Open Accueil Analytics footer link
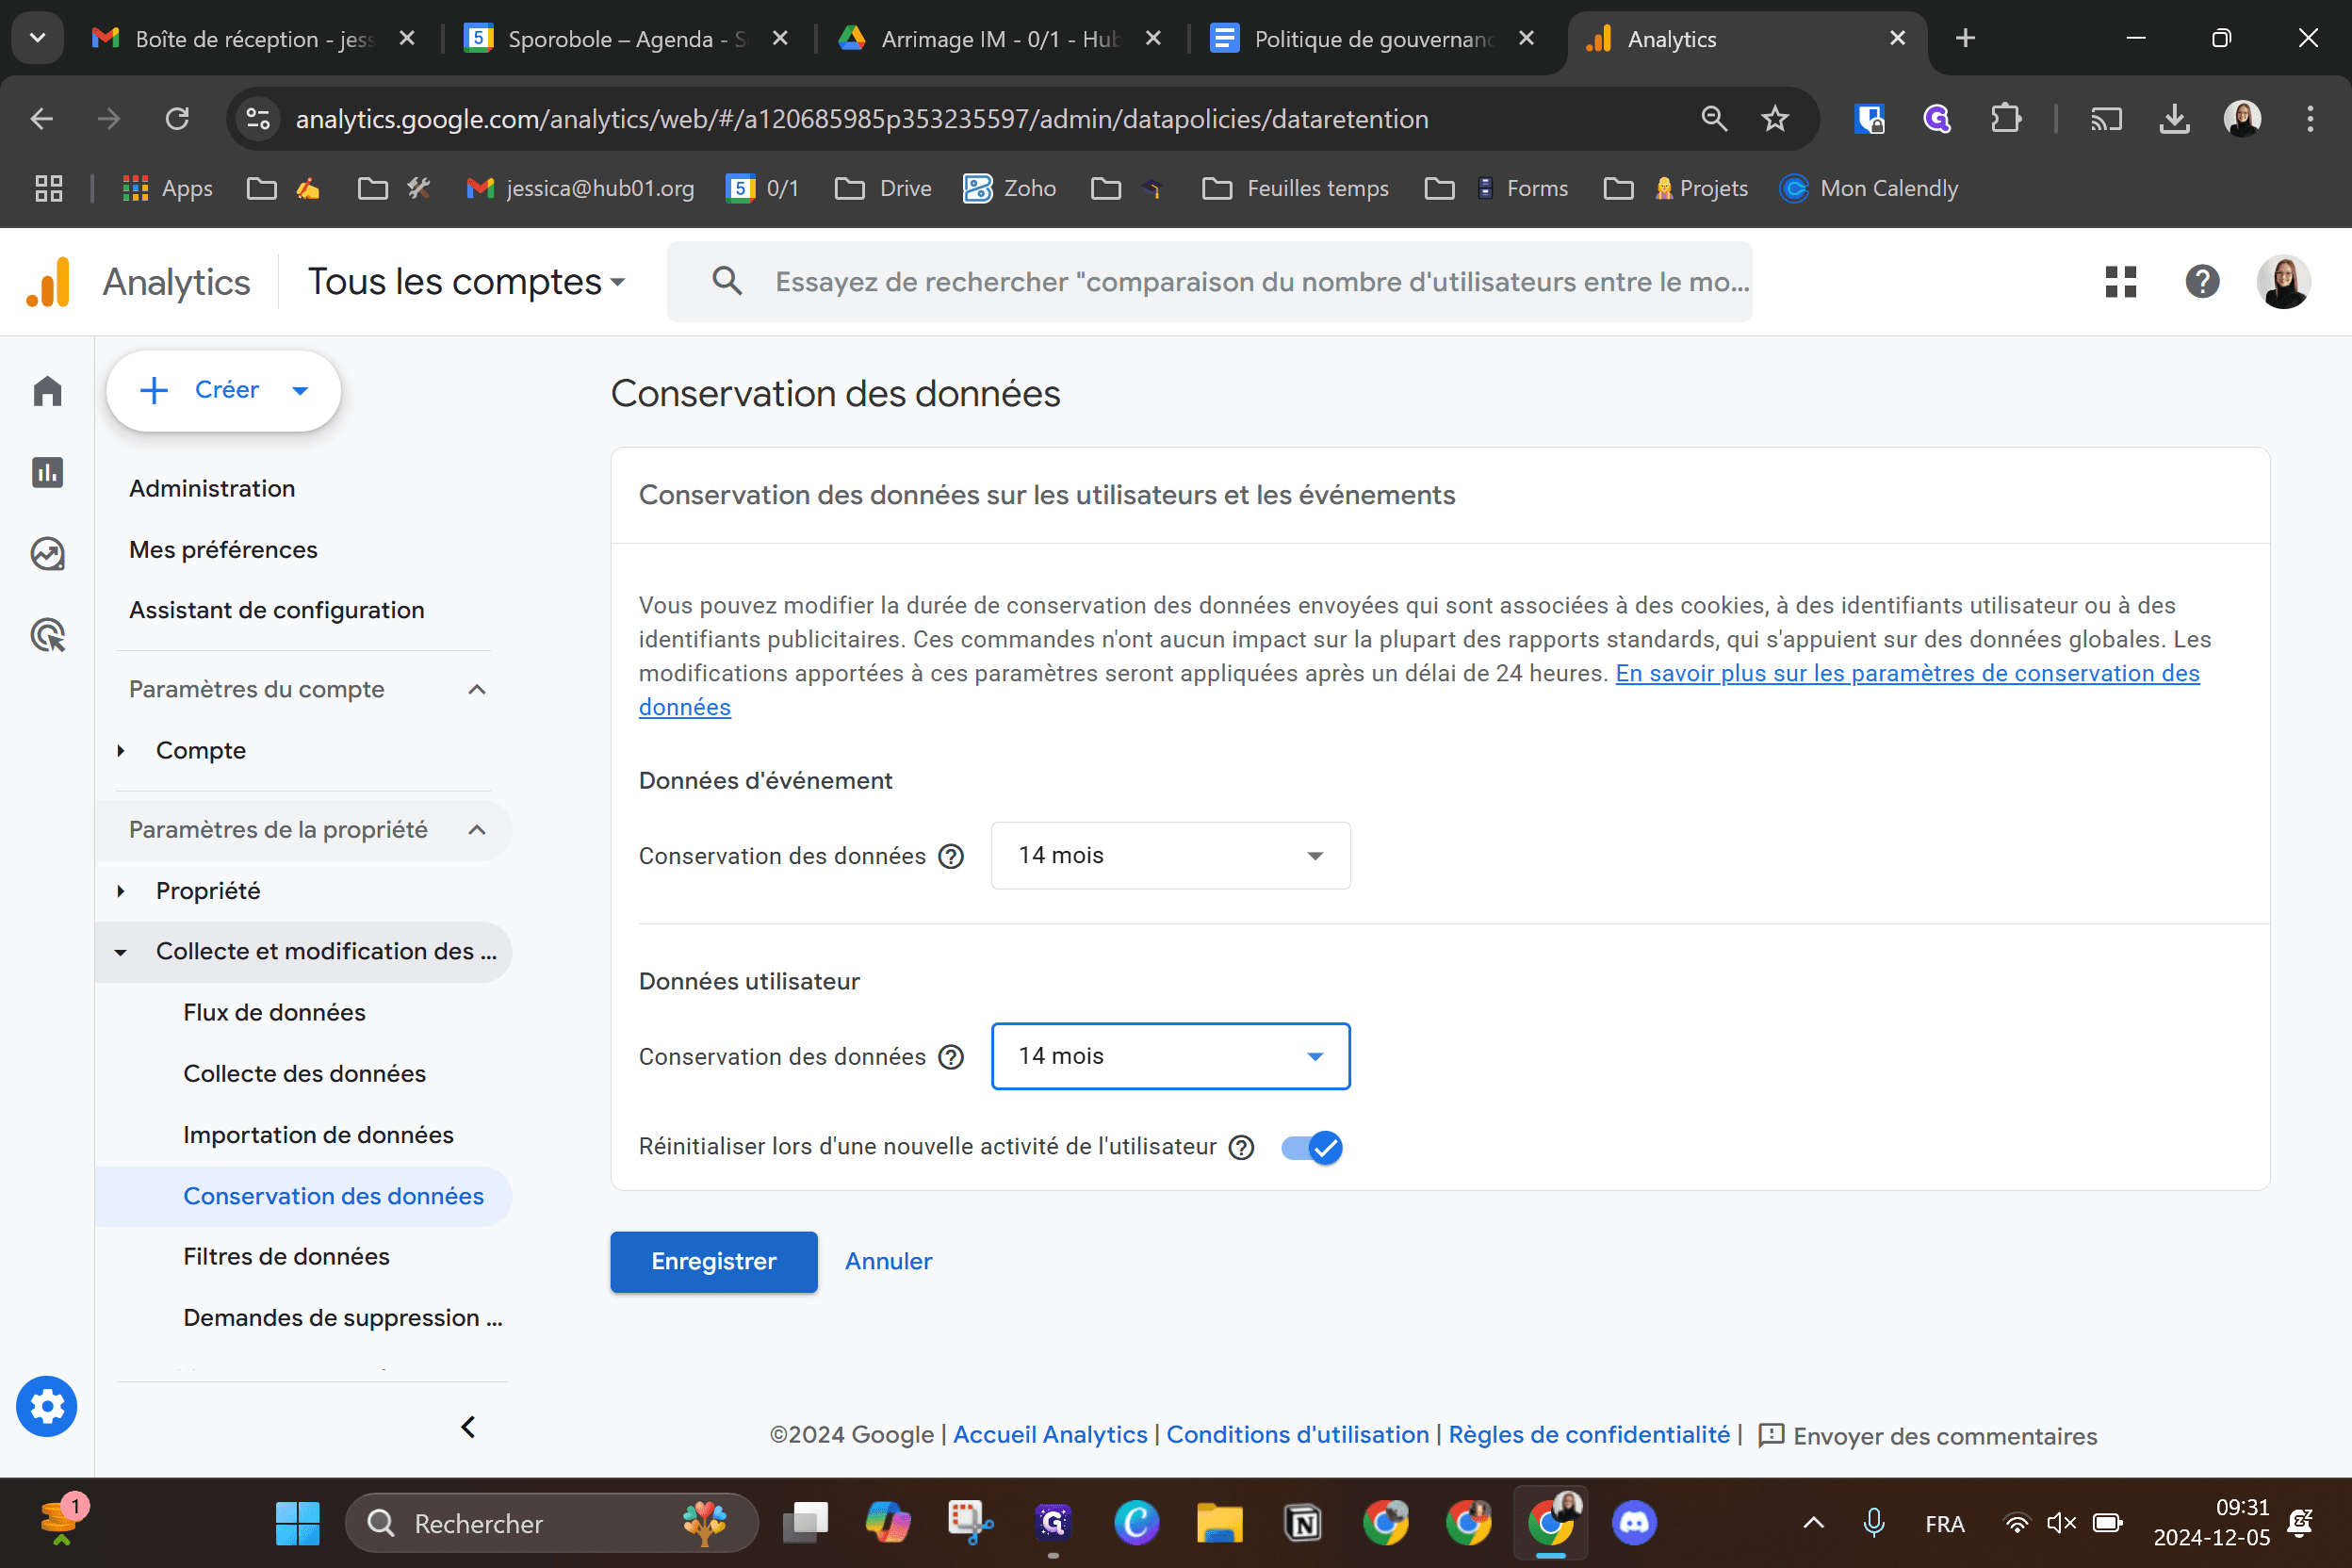Viewport: 2352px width, 1568px height. 1050,1435
